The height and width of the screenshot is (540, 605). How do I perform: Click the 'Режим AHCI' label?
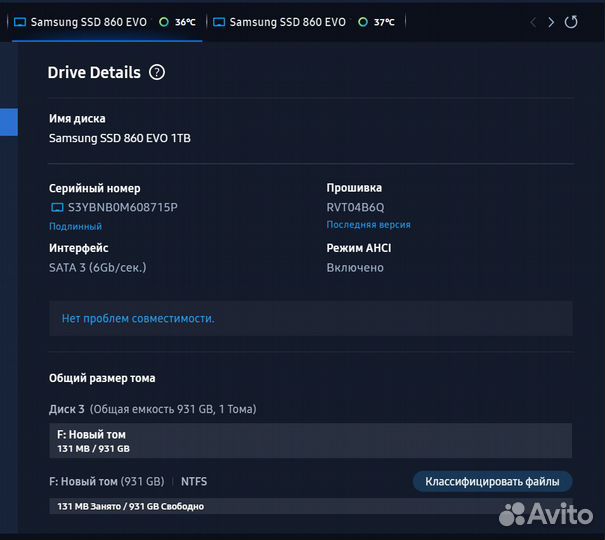click(359, 248)
